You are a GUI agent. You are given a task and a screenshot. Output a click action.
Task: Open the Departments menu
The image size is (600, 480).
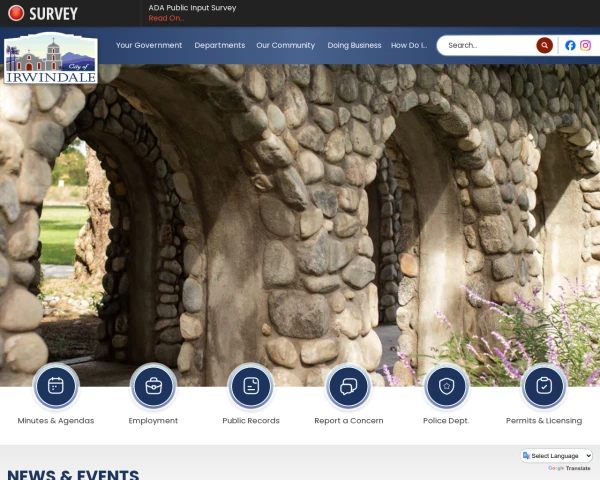pyautogui.click(x=220, y=45)
